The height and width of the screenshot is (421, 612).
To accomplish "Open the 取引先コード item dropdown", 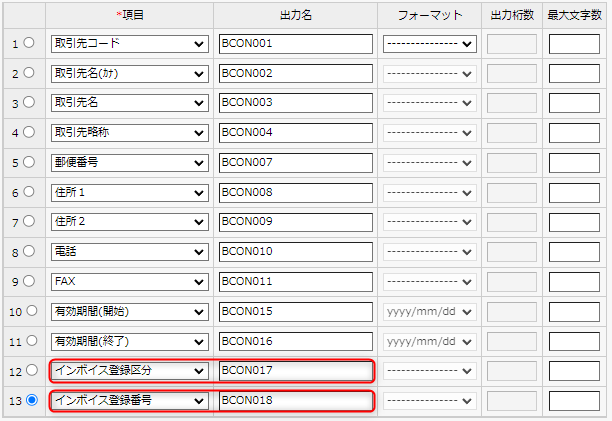I will click(129, 44).
